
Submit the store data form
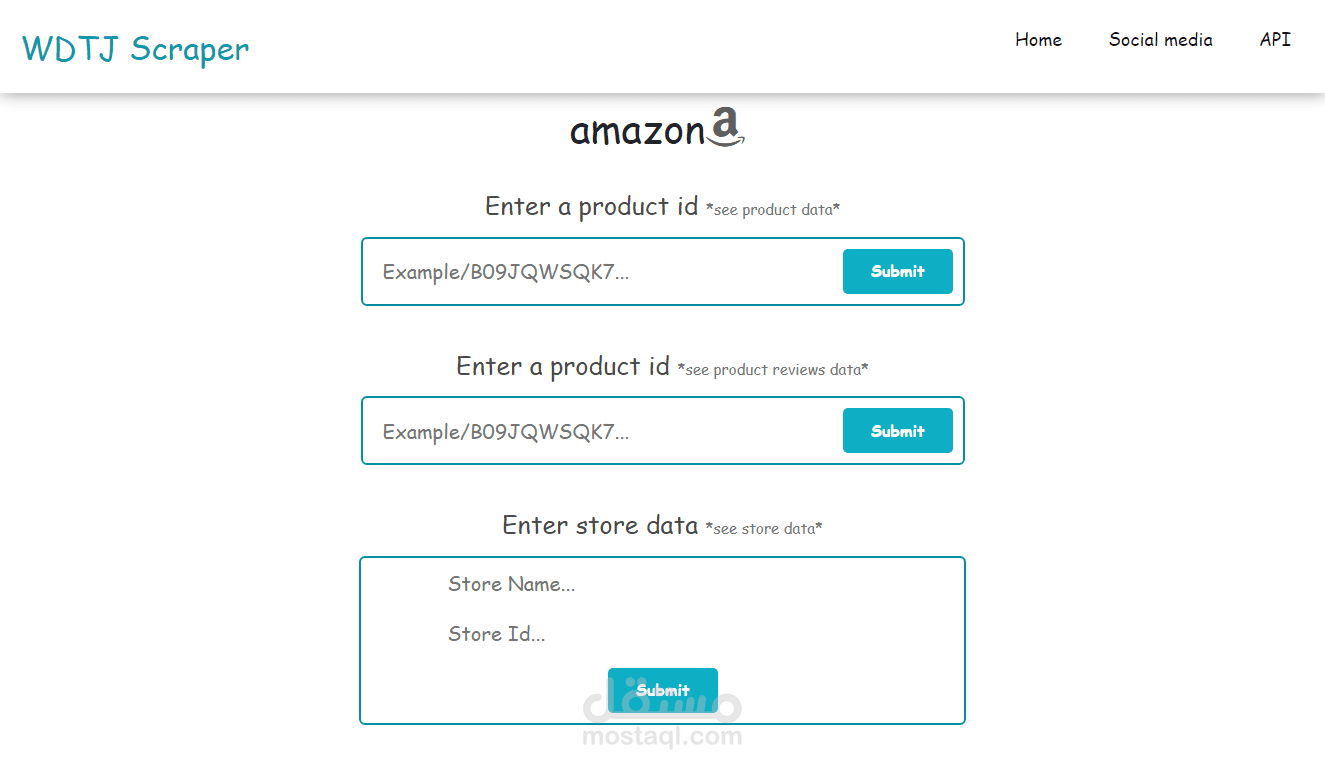click(662, 689)
